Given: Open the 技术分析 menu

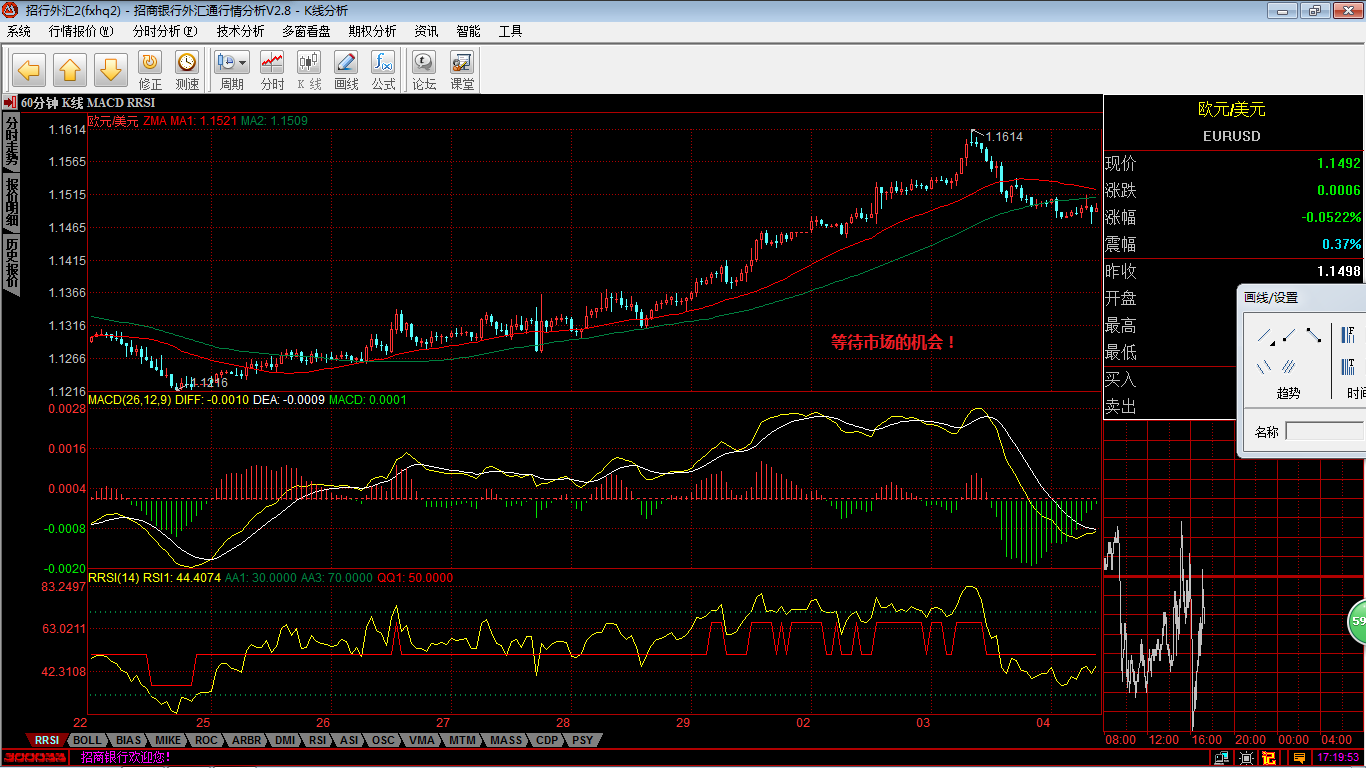Looking at the screenshot, I should (241, 31).
